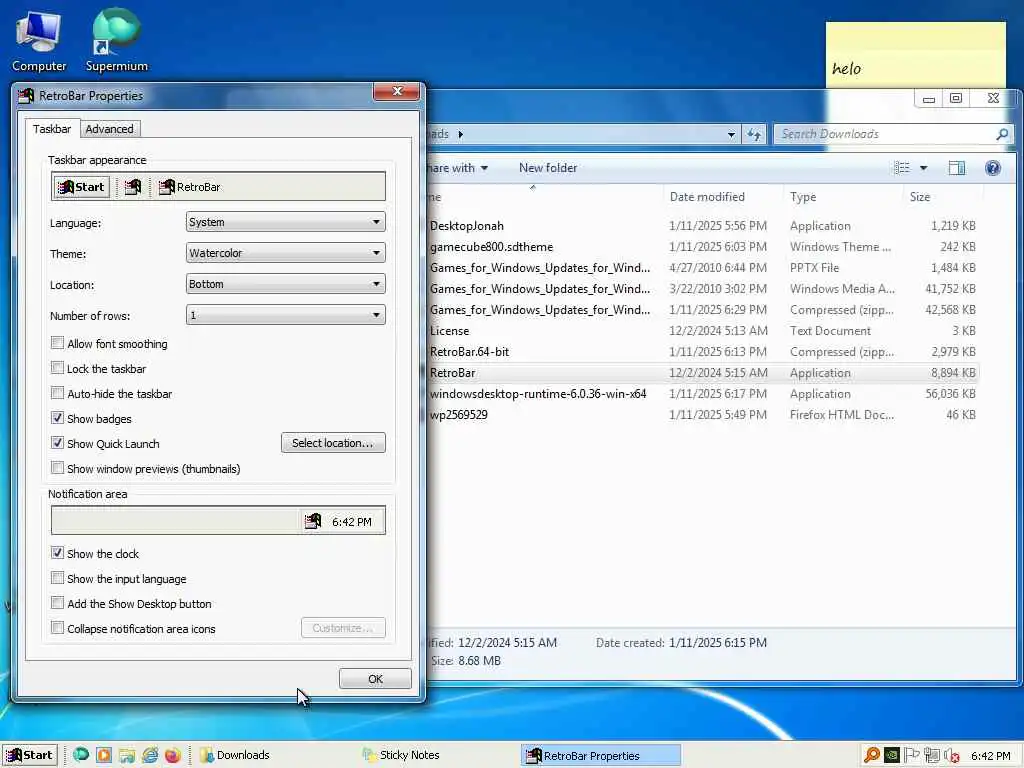Viewport: 1024px width, 768px height.
Task: Click the tray icon in Notification area preview
Action: (x=313, y=521)
